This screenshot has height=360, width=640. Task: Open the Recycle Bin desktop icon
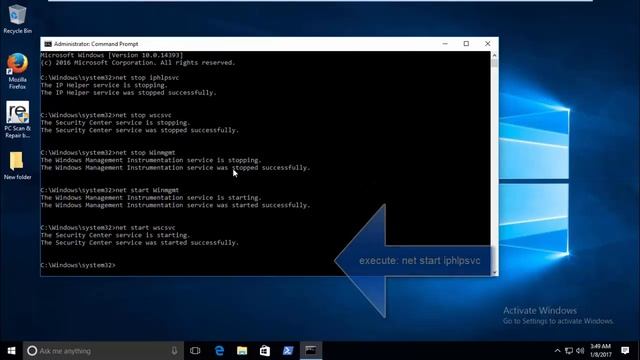coord(17,20)
